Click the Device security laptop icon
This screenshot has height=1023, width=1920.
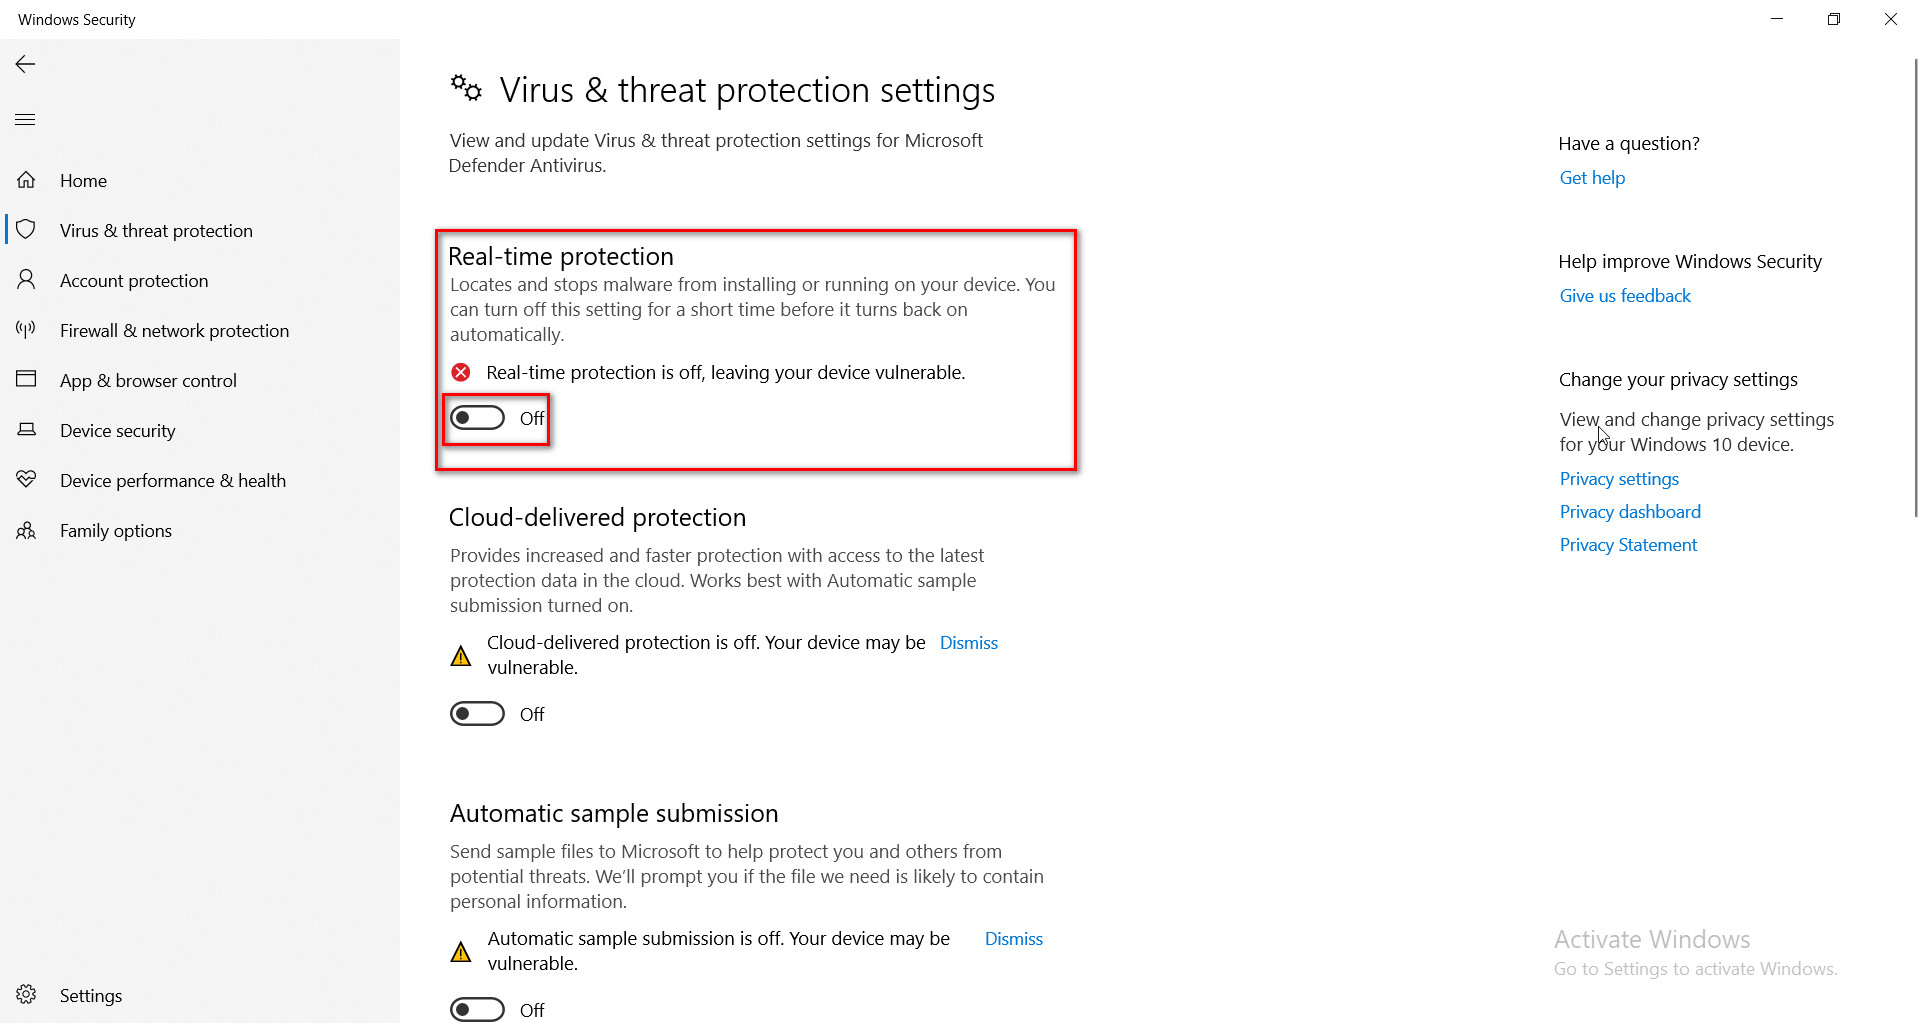(x=26, y=430)
